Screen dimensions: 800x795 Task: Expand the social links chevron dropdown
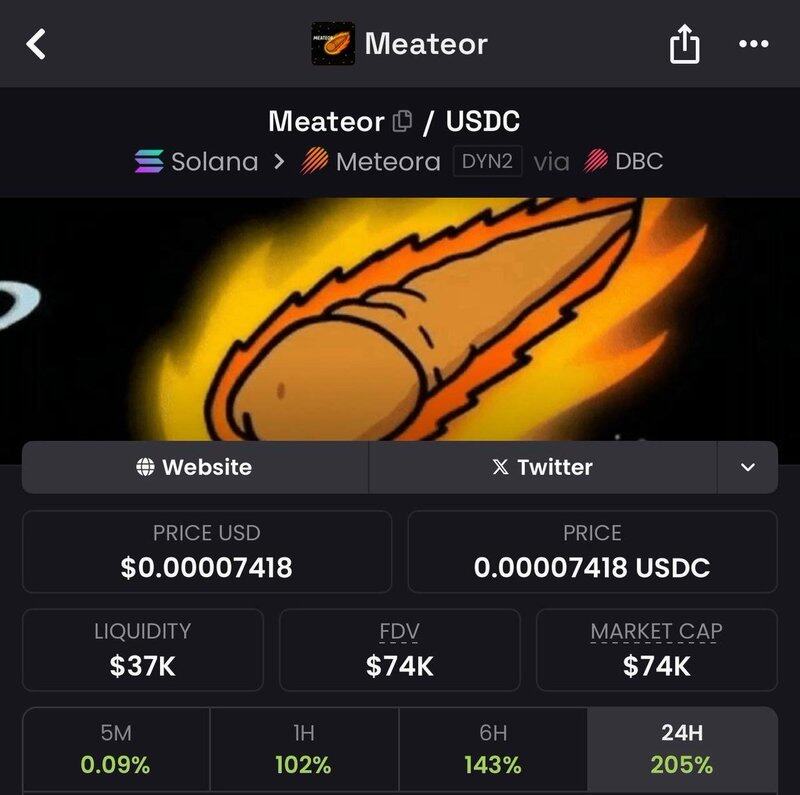[x=747, y=467]
